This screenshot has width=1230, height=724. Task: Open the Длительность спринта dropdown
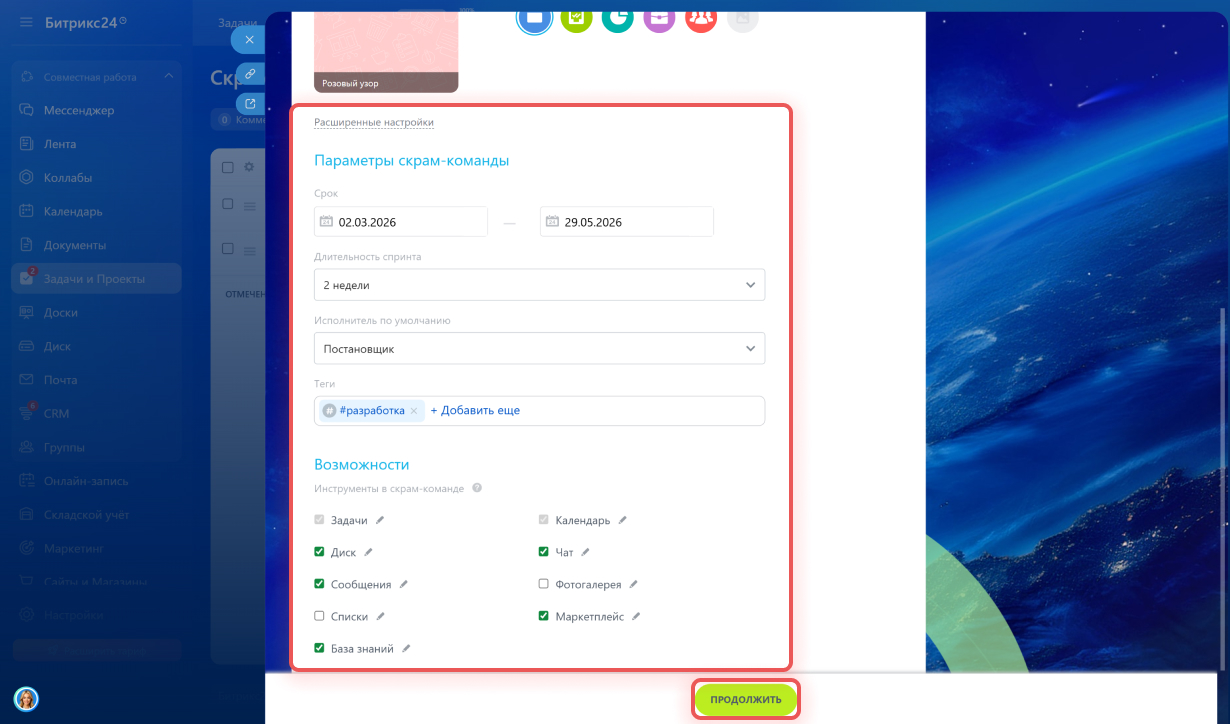point(539,285)
